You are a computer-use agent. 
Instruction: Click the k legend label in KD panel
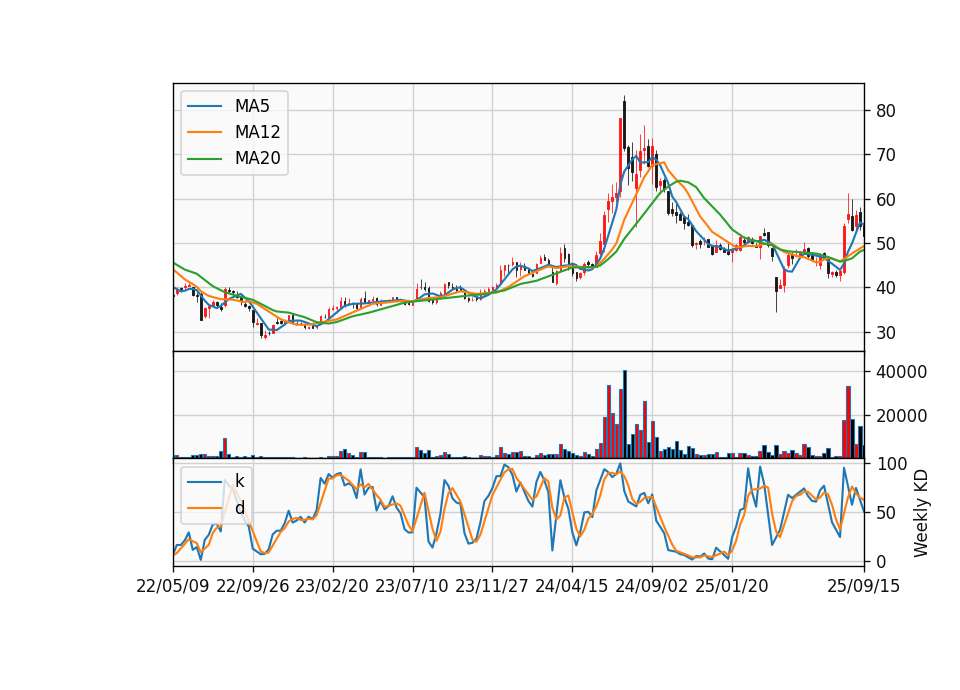tap(239, 481)
